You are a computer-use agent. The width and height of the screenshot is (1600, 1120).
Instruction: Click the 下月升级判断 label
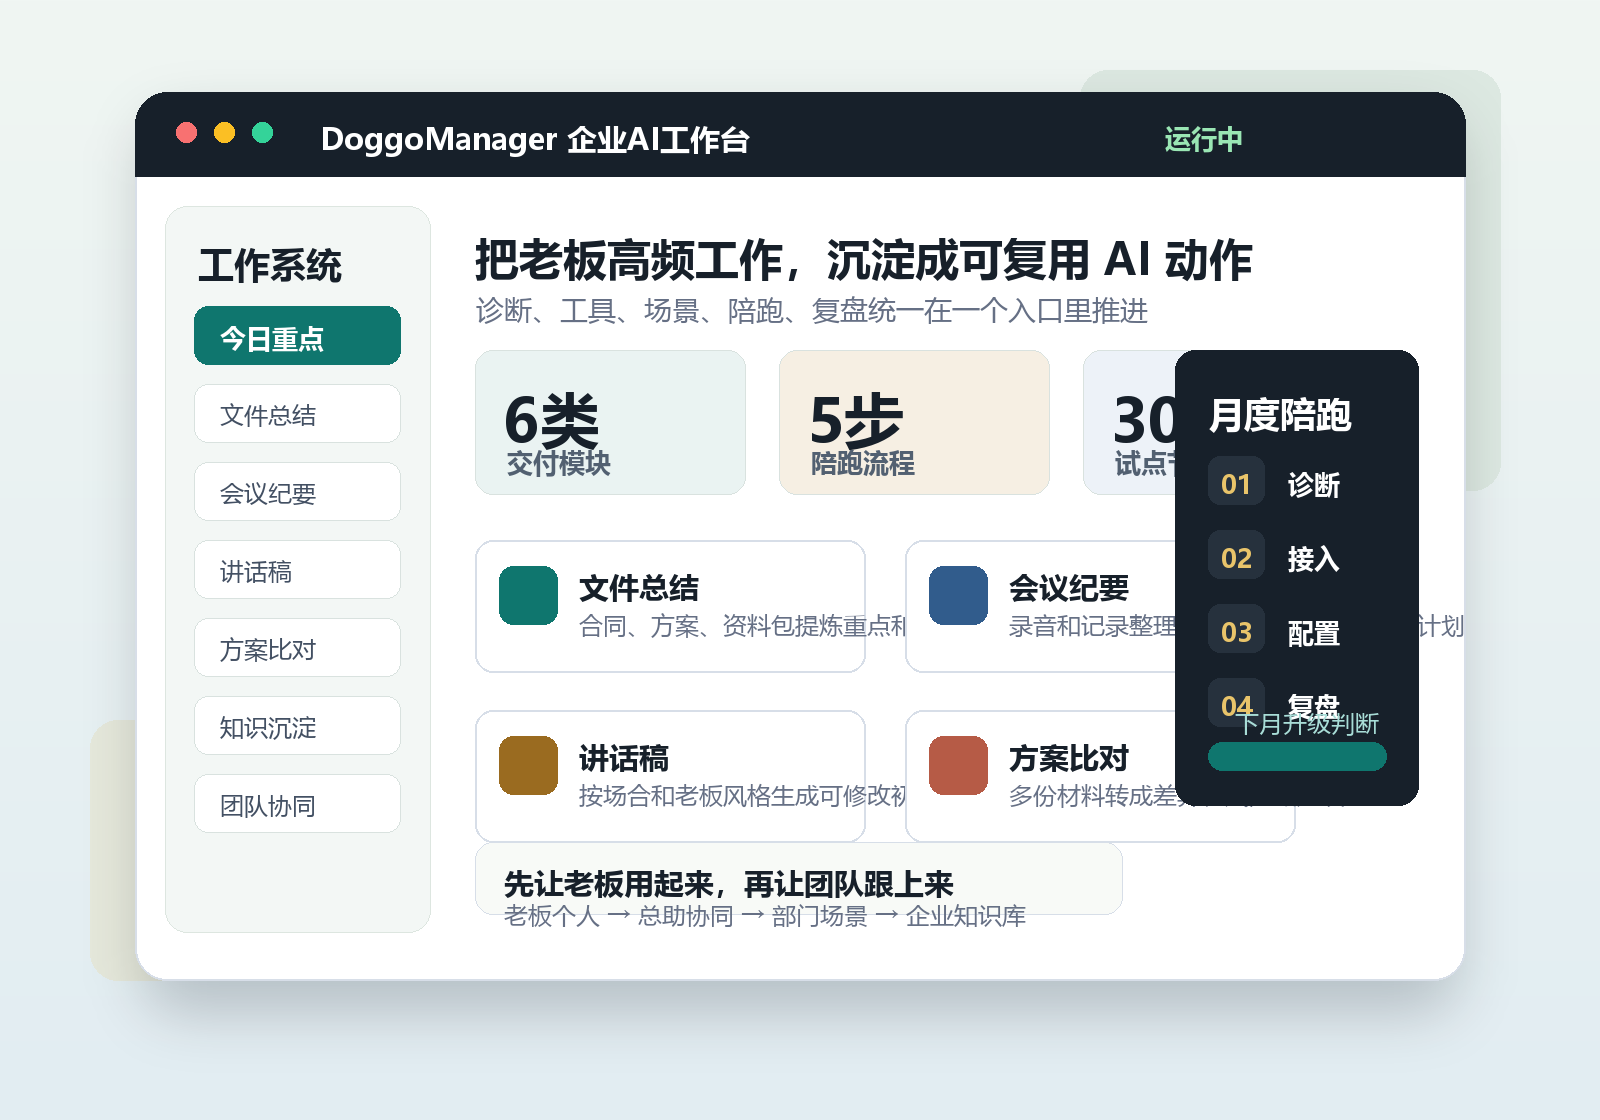tap(1308, 723)
